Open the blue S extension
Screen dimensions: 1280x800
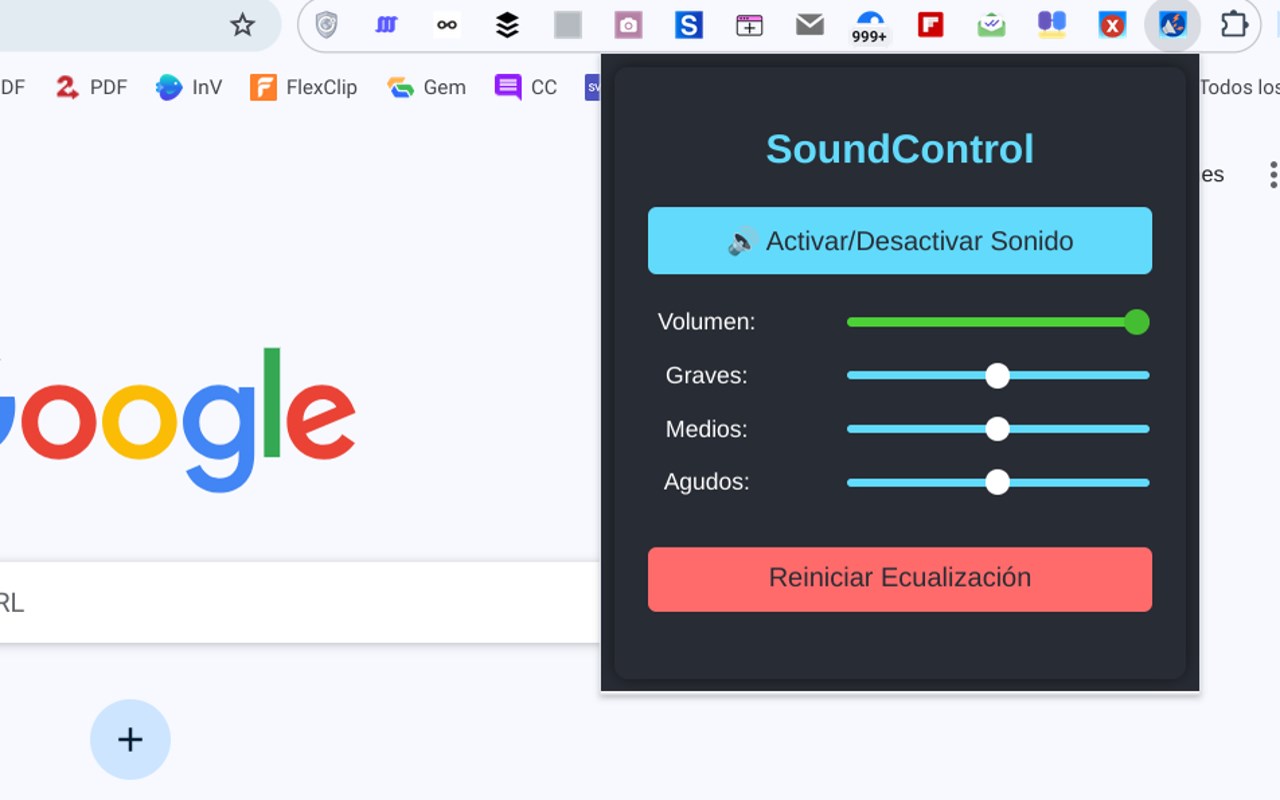(689, 25)
